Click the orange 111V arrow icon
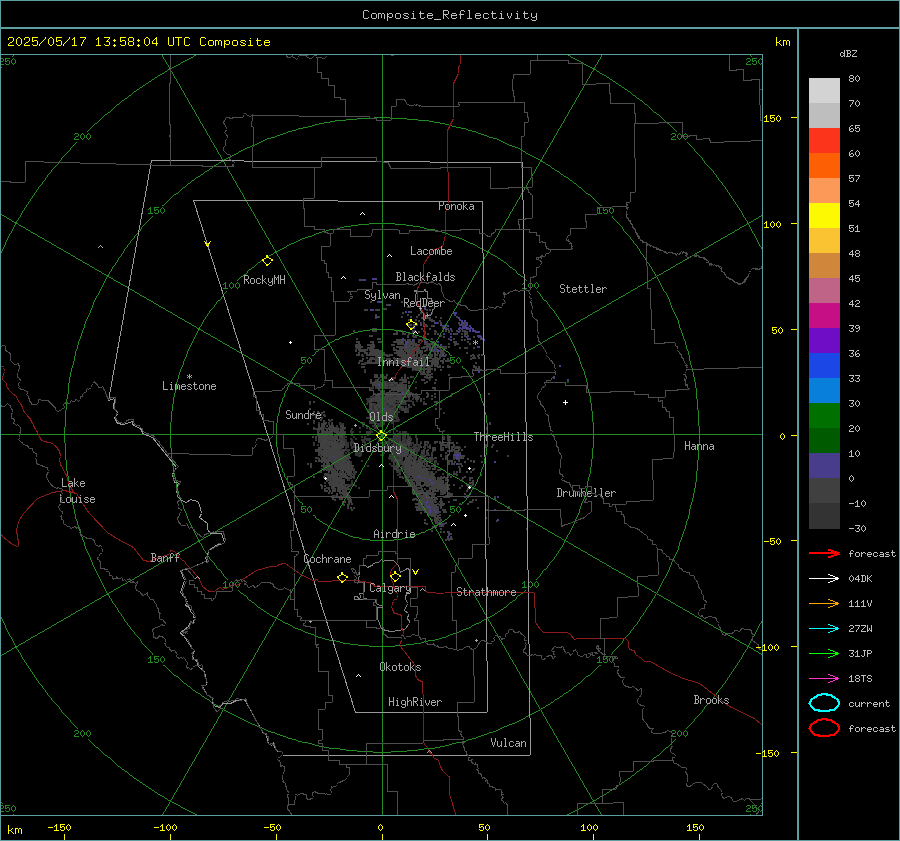Screen dimensions: 900x841 (x=824, y=603)
